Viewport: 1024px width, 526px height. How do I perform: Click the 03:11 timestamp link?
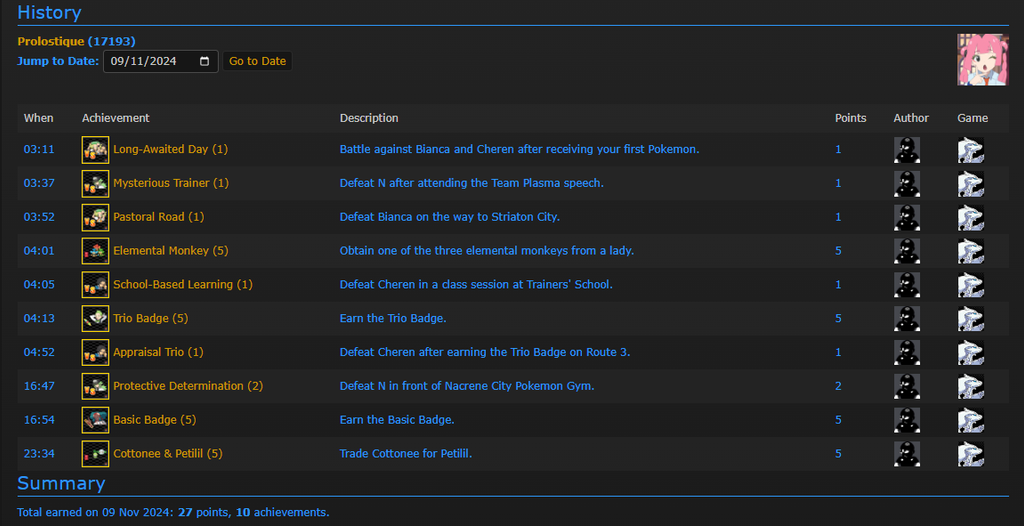coord(39,149)
